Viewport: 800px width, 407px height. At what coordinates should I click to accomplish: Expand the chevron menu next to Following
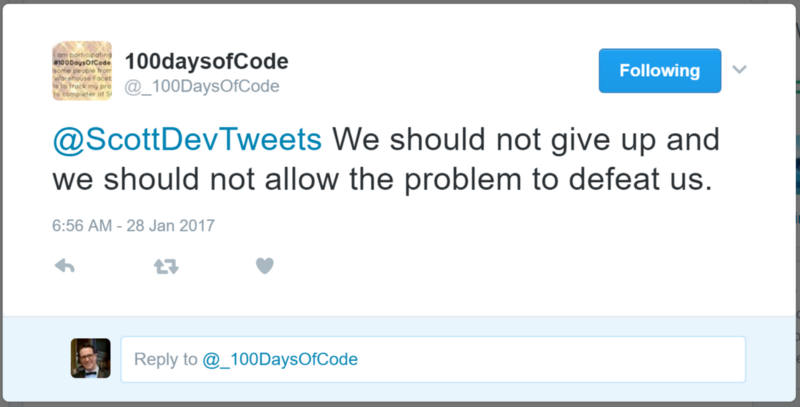(x=739, y=69)
